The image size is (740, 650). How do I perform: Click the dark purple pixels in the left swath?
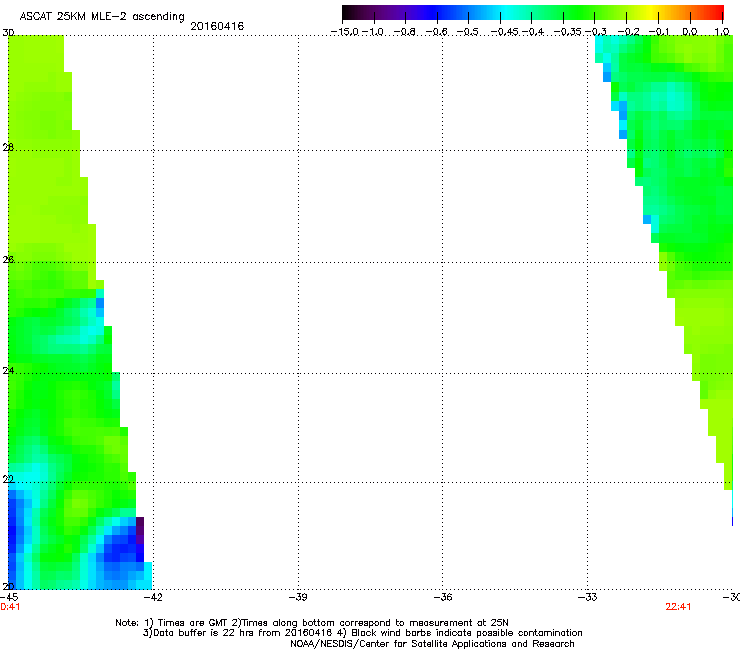coord(140,532)
